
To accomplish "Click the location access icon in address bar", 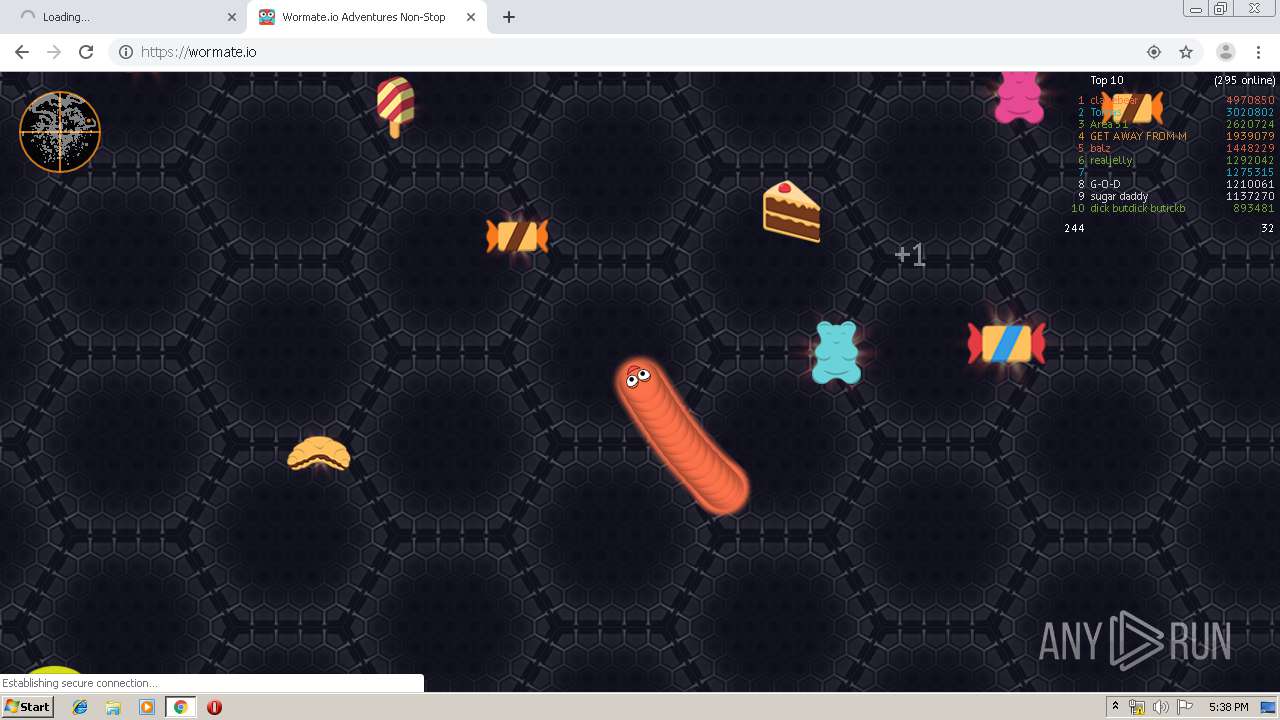I will tap(1154, 52).
